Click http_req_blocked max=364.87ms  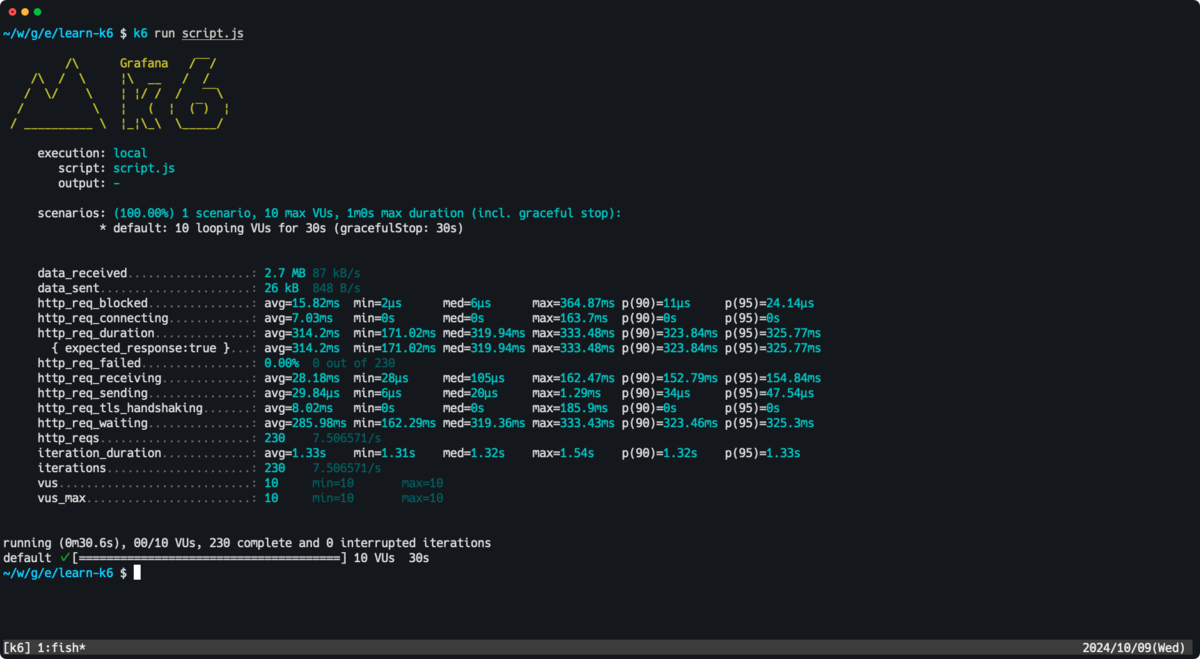coord(573,303)
